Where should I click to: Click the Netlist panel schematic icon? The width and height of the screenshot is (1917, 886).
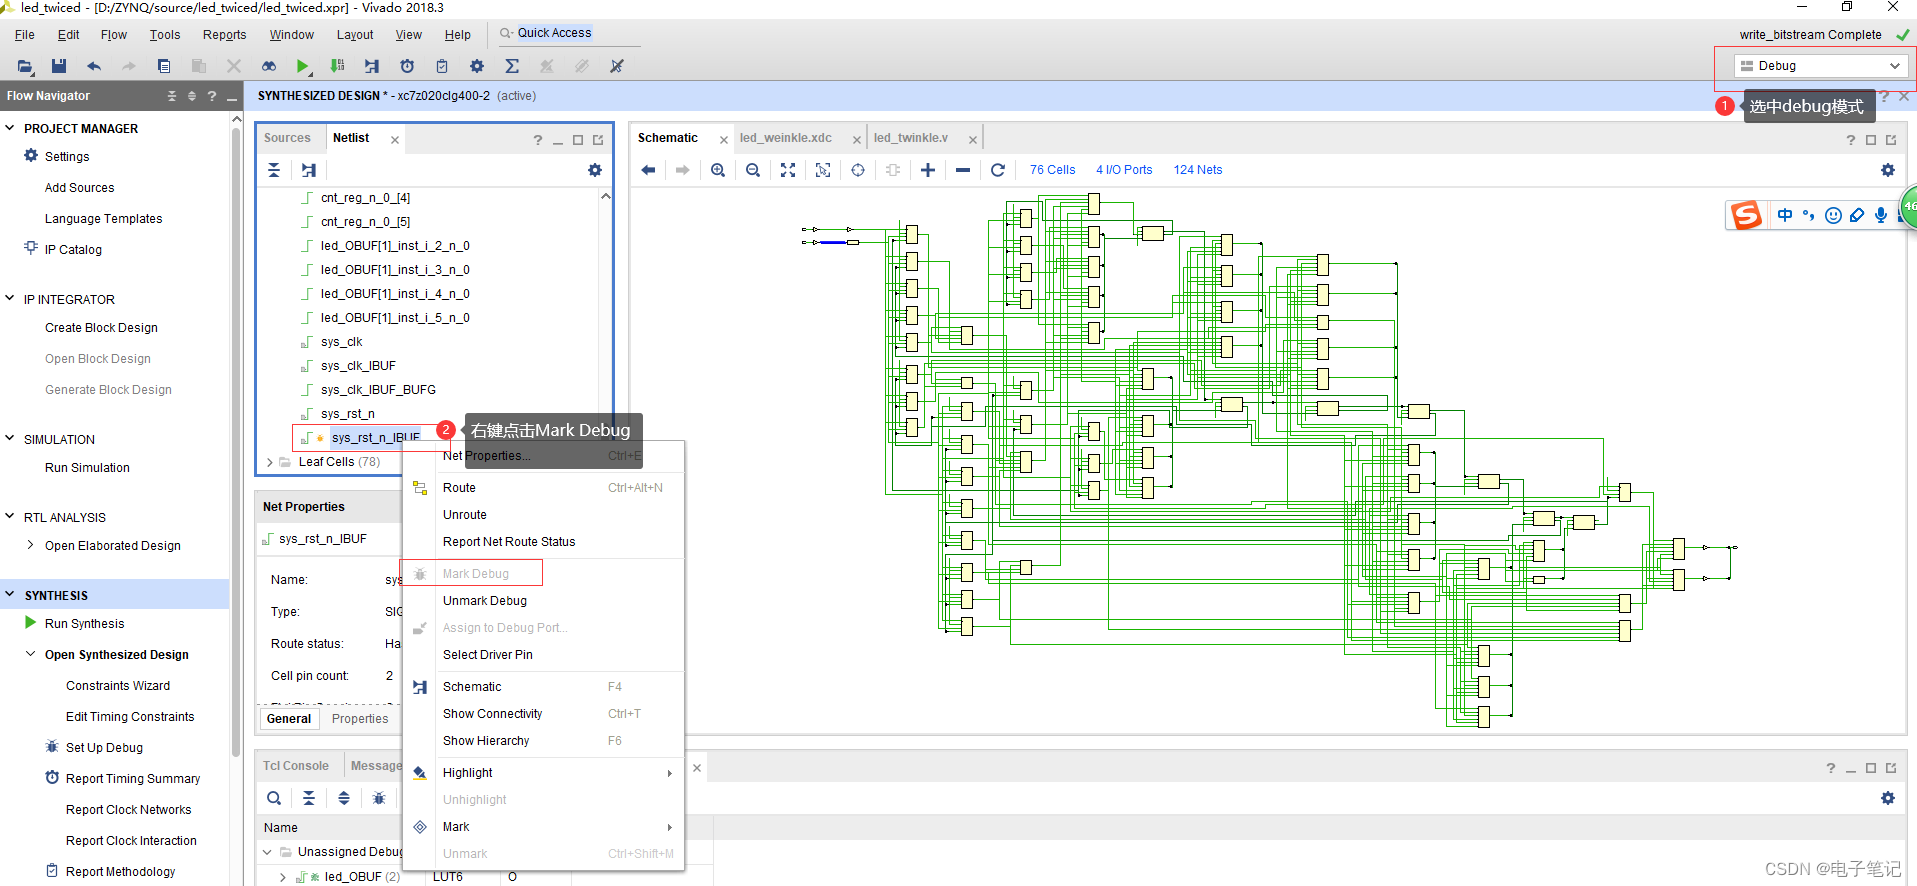(309, 170)
